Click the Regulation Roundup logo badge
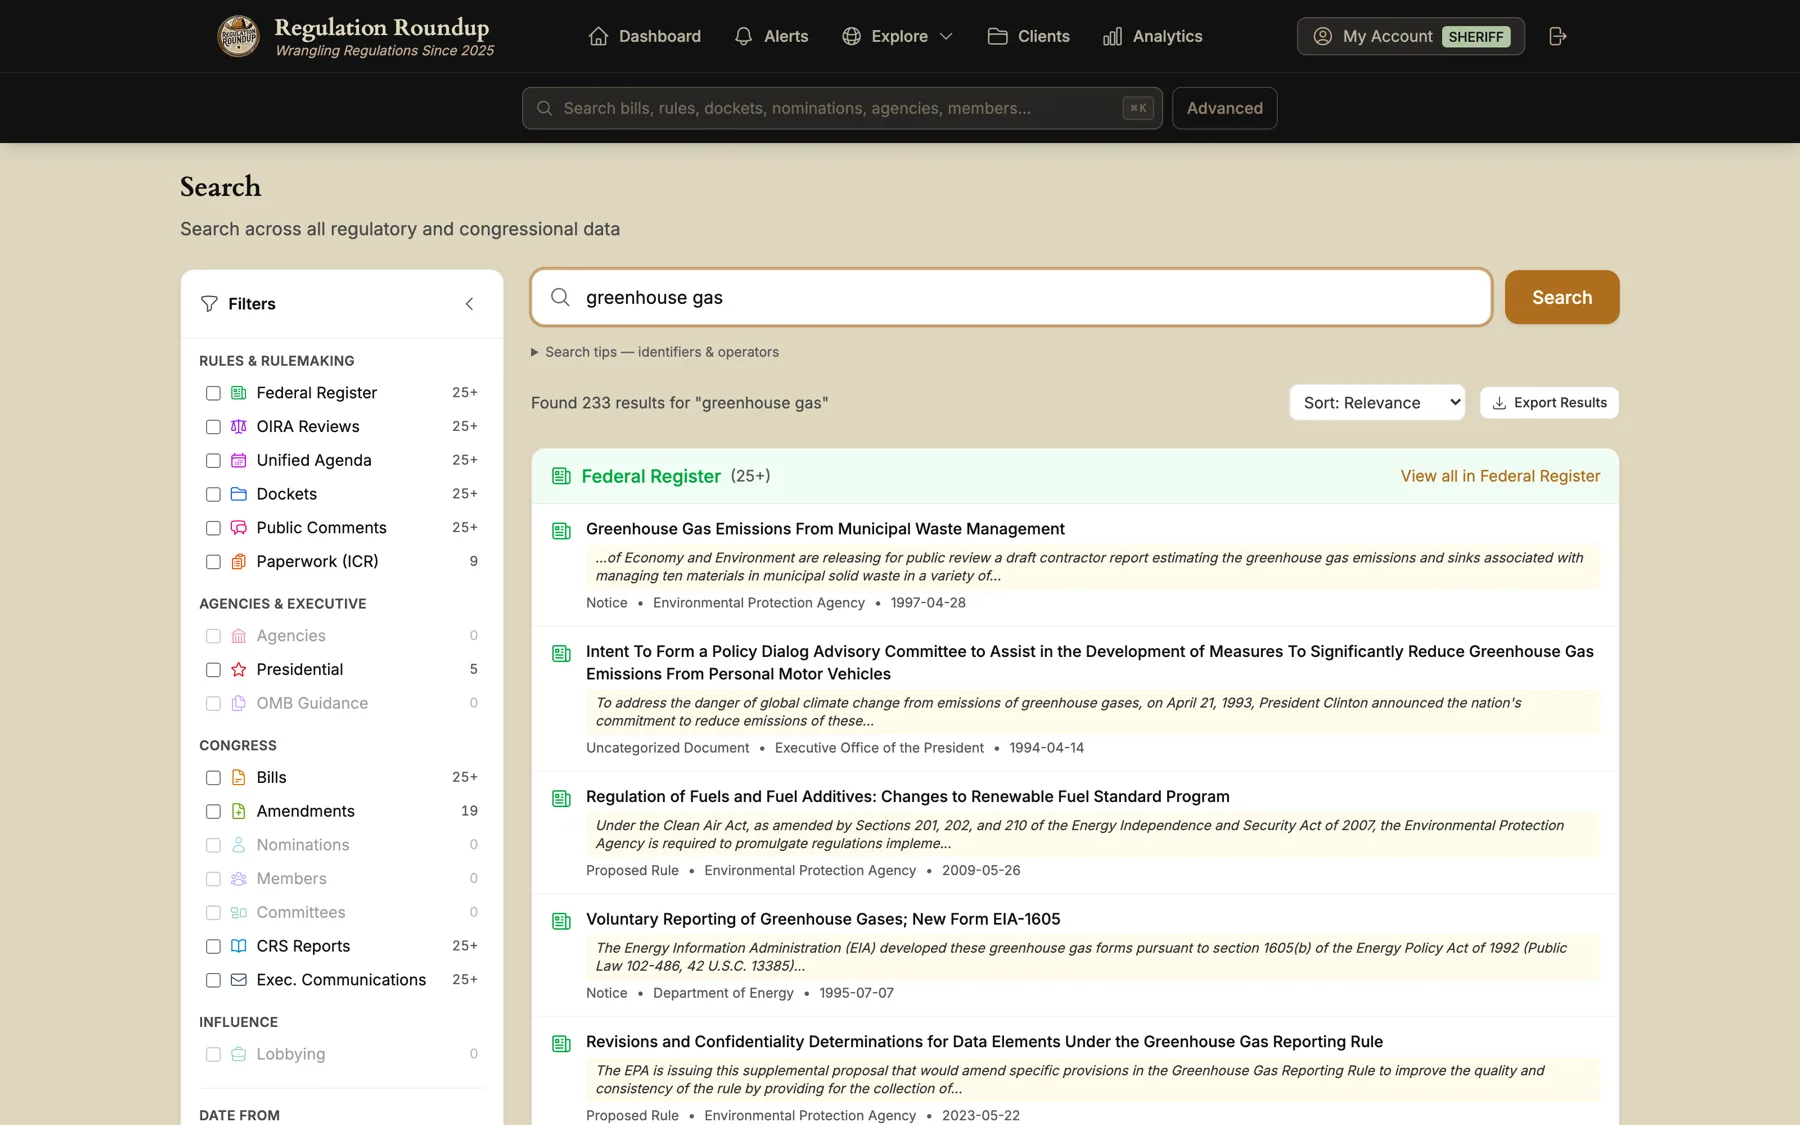Viewport: 1800px width, 1125px height. coord(238,36)
